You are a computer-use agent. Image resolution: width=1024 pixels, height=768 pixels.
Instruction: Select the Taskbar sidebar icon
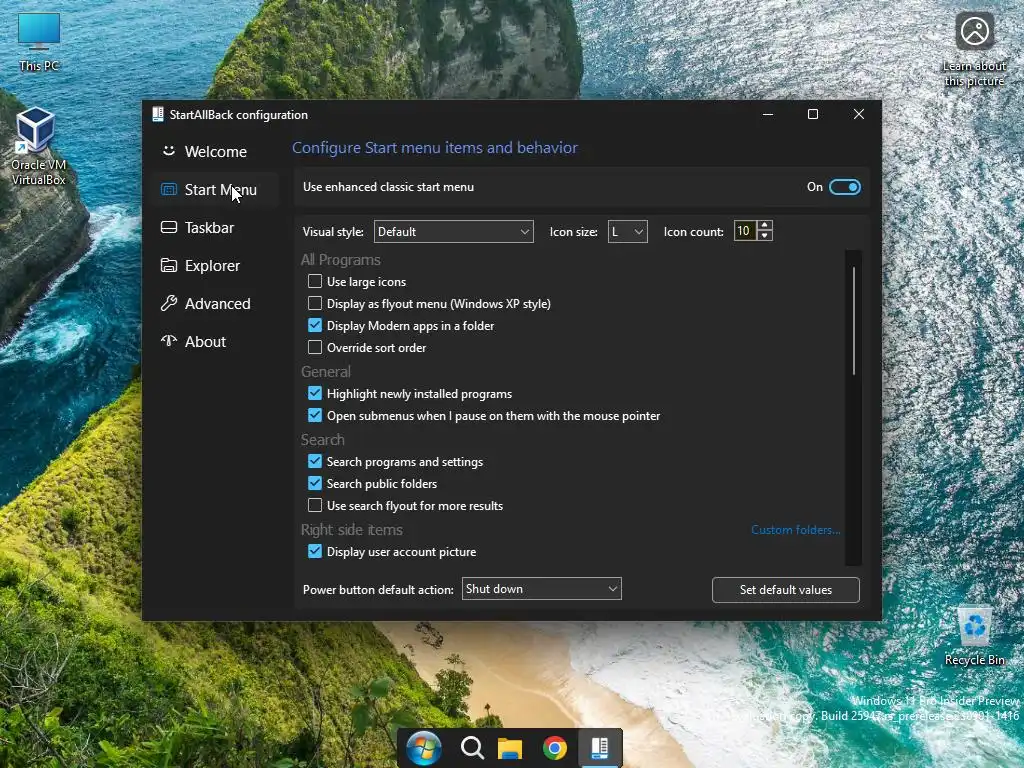(x=168, y=227)
